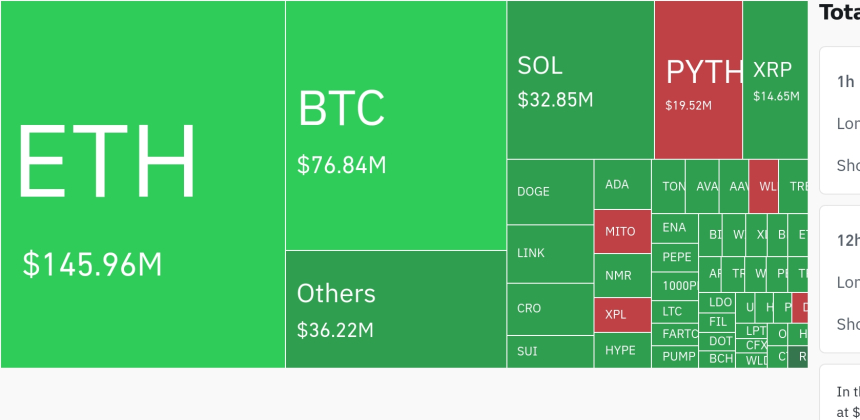Image resolution: width=860 pixels, height=420 pixels.
Task: Select the DOGE tile
Action: pos(549,191)
